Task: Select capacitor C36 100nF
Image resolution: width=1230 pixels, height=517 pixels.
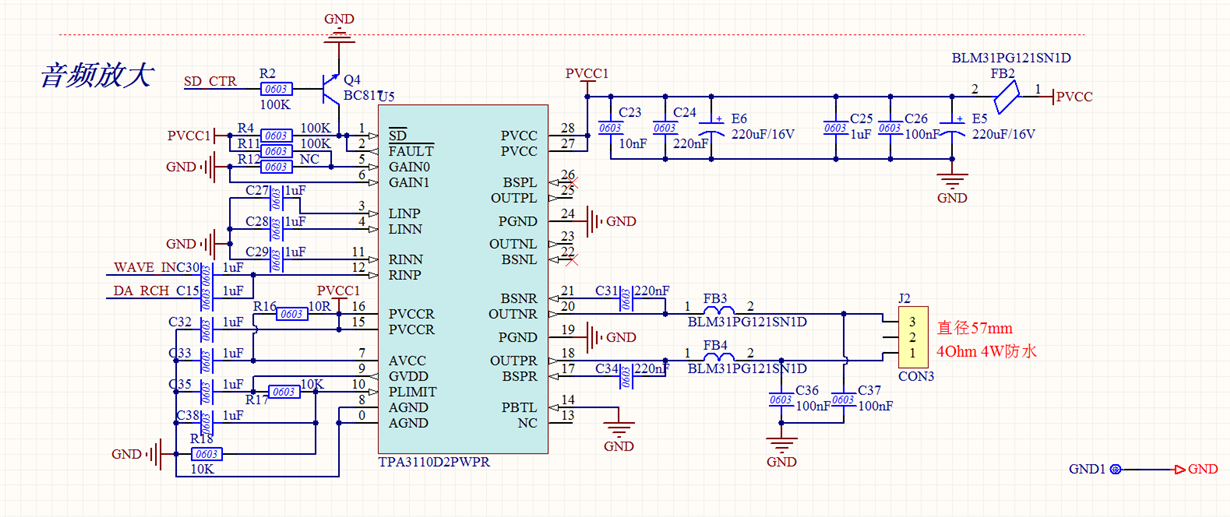Action: point(781,399)
